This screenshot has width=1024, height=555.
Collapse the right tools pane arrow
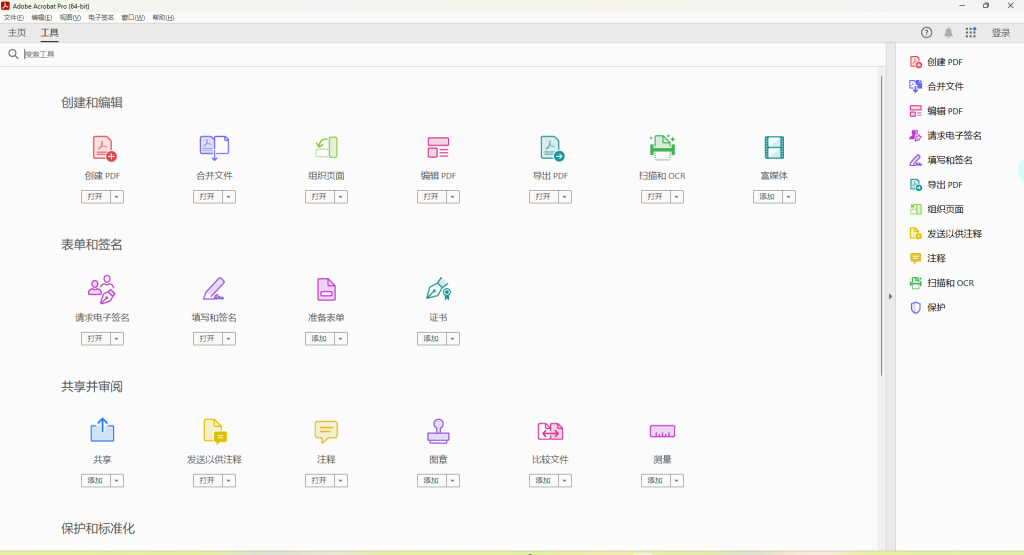pyautogui.click(x=889, y=296)
